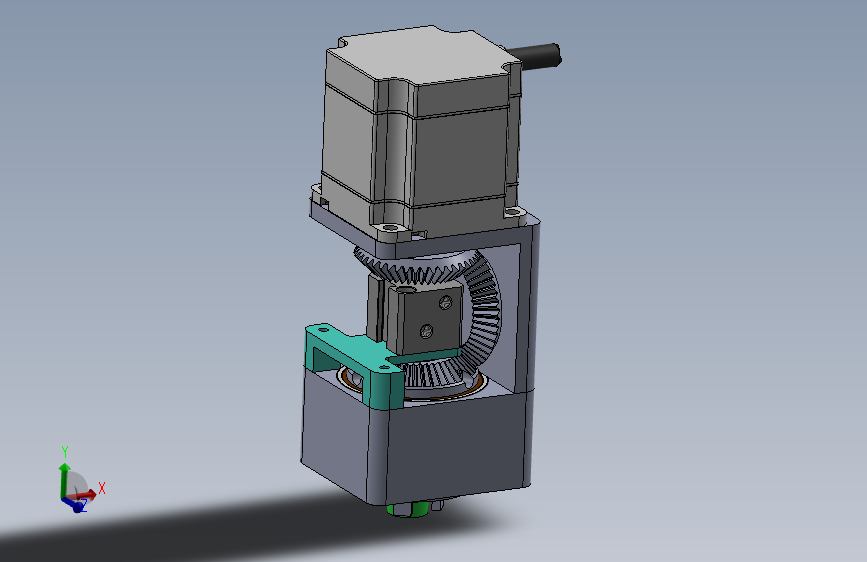Select the lower screw on the square block
867x562 pixels.
pos(426,331)
